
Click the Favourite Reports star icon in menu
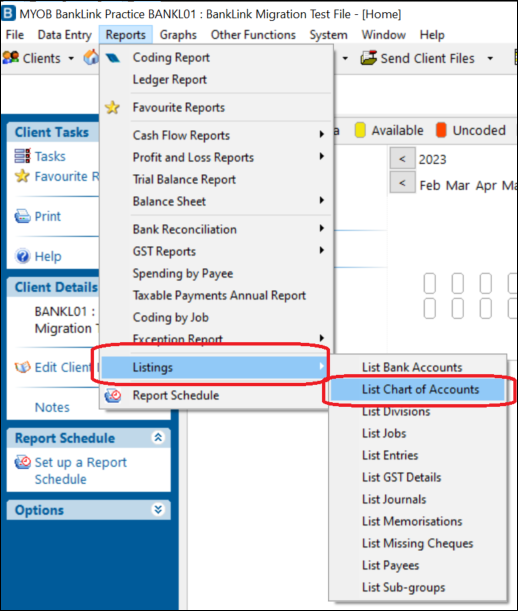[112, 107]
